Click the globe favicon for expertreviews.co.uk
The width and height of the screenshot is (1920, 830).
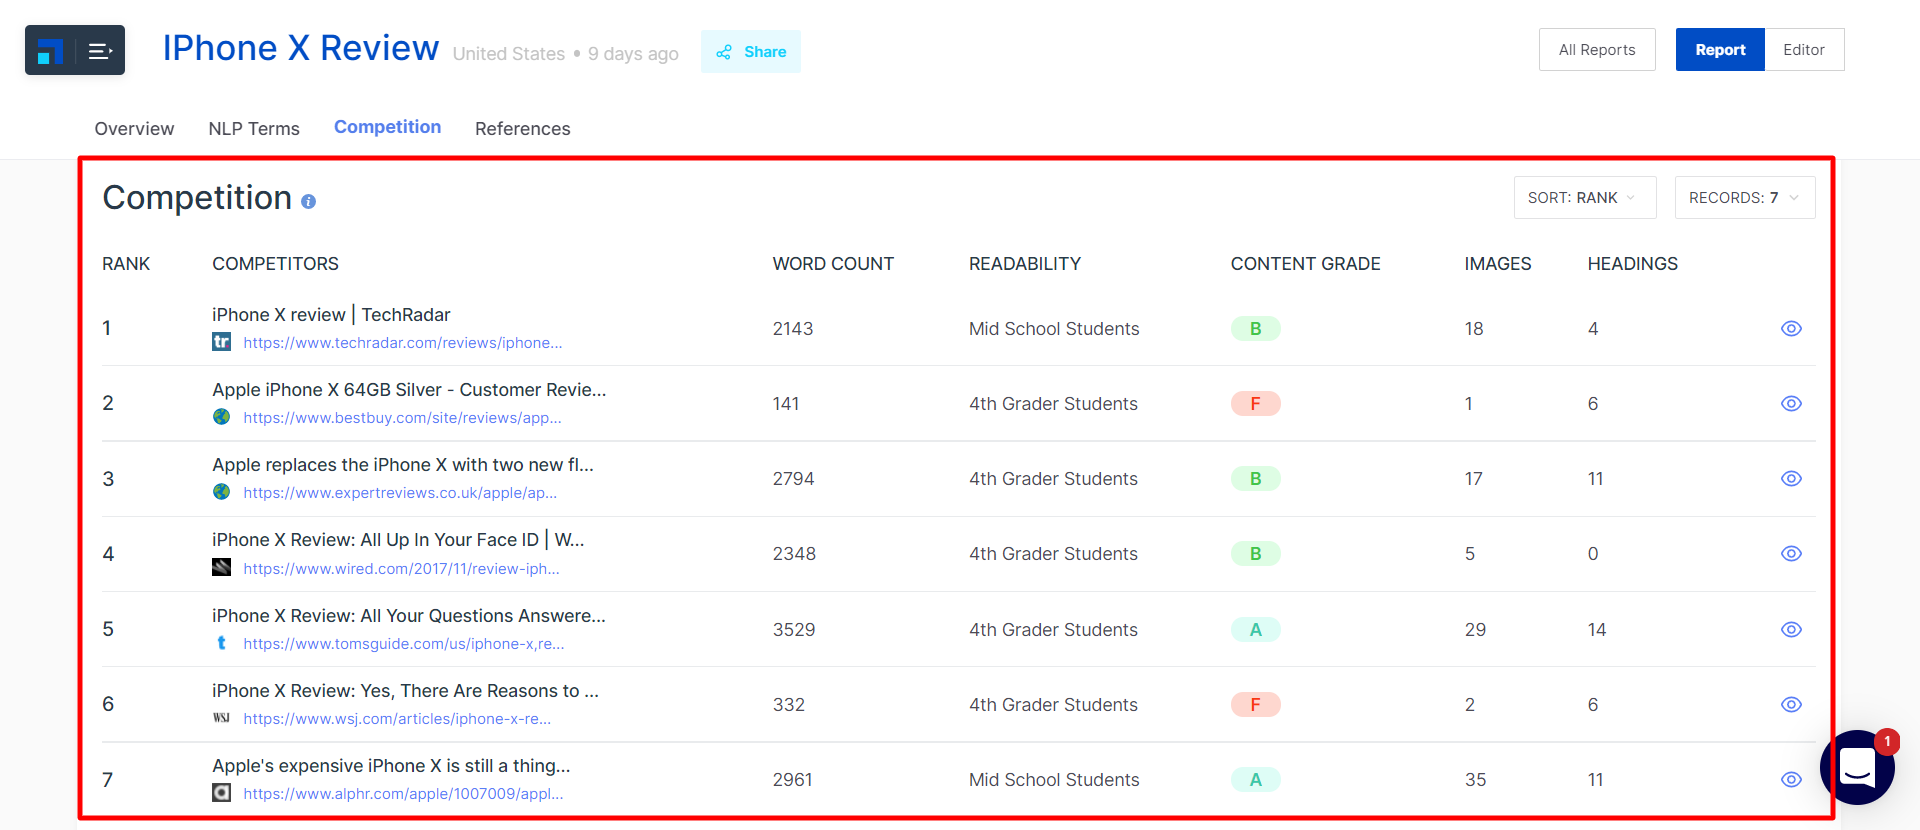coord(222,492)
